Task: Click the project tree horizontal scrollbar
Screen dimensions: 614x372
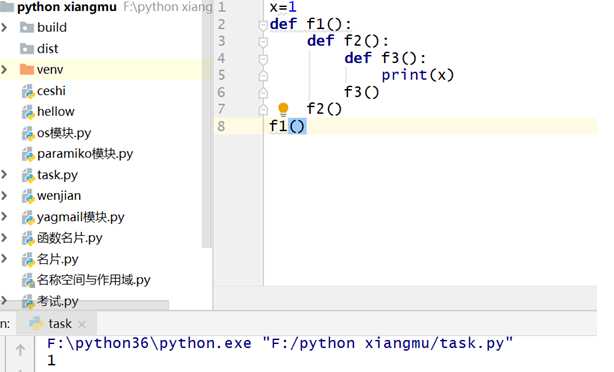Action: [84, 305]
